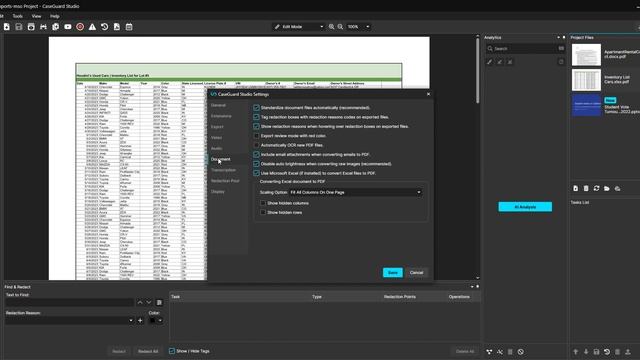Uncheck Standardize document files automatically
Viewport: 640px width, 360px height.
pyautogui.click(x=256, y=108)
